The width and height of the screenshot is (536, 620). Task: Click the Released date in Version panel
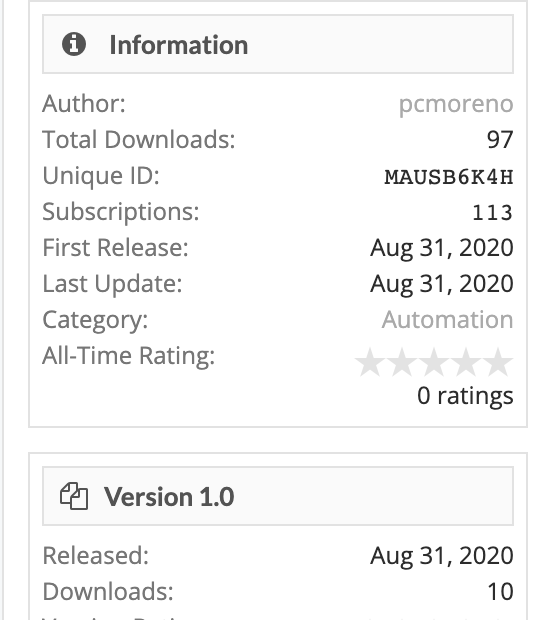tap(442, 556)
